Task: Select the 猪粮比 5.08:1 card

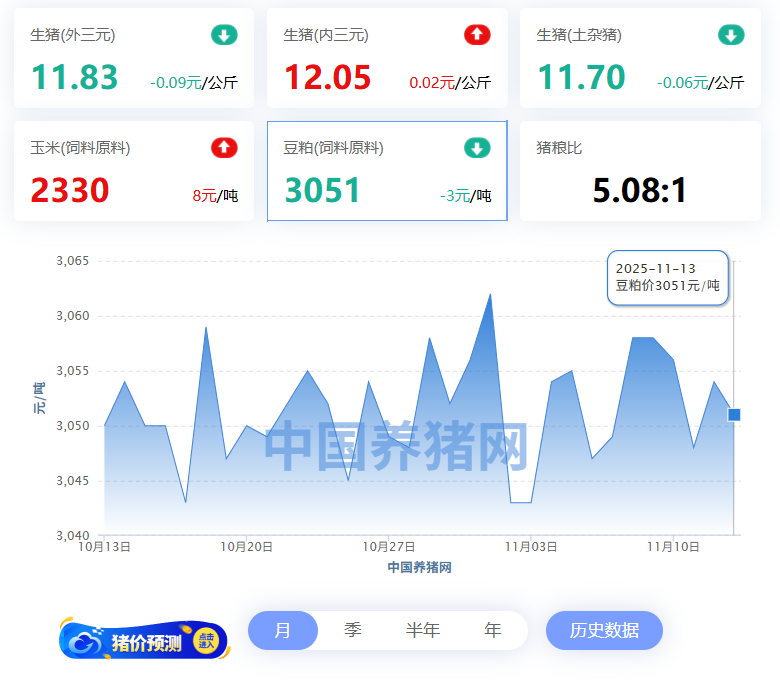Action: tap(640, 171)
